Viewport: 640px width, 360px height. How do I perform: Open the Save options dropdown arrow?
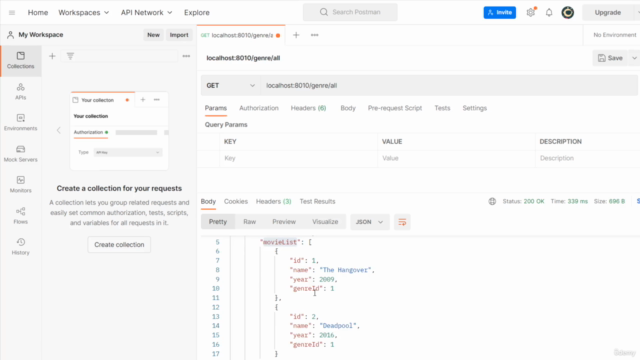[634, 58]
